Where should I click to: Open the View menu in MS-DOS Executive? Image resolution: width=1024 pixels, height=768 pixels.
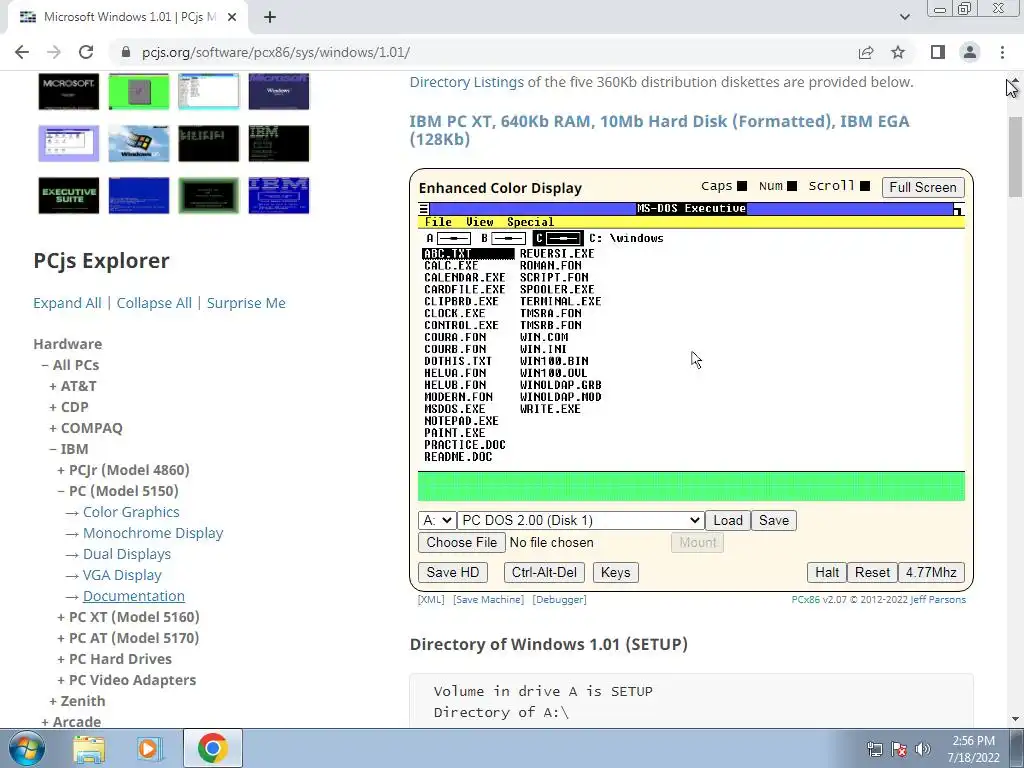(479, 222)
